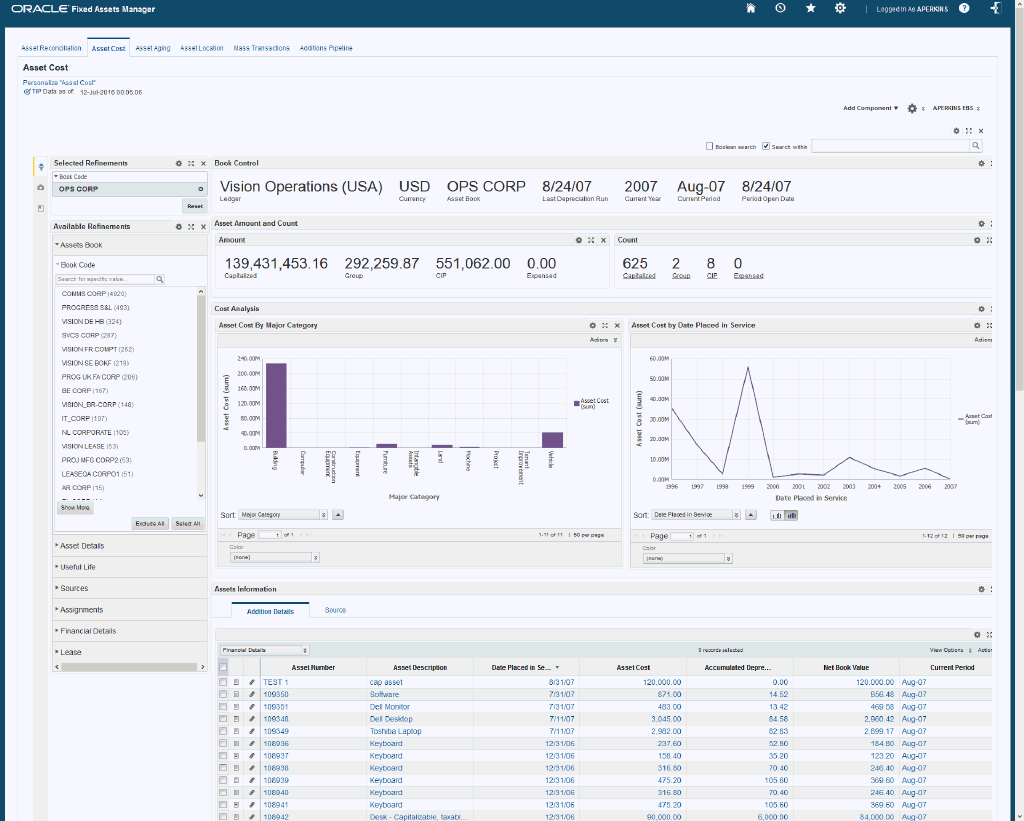The width and height of the screenshot is (1024, 821).
Task: Toggle sort direction for Date Placed chart
Action: (751, 515)
